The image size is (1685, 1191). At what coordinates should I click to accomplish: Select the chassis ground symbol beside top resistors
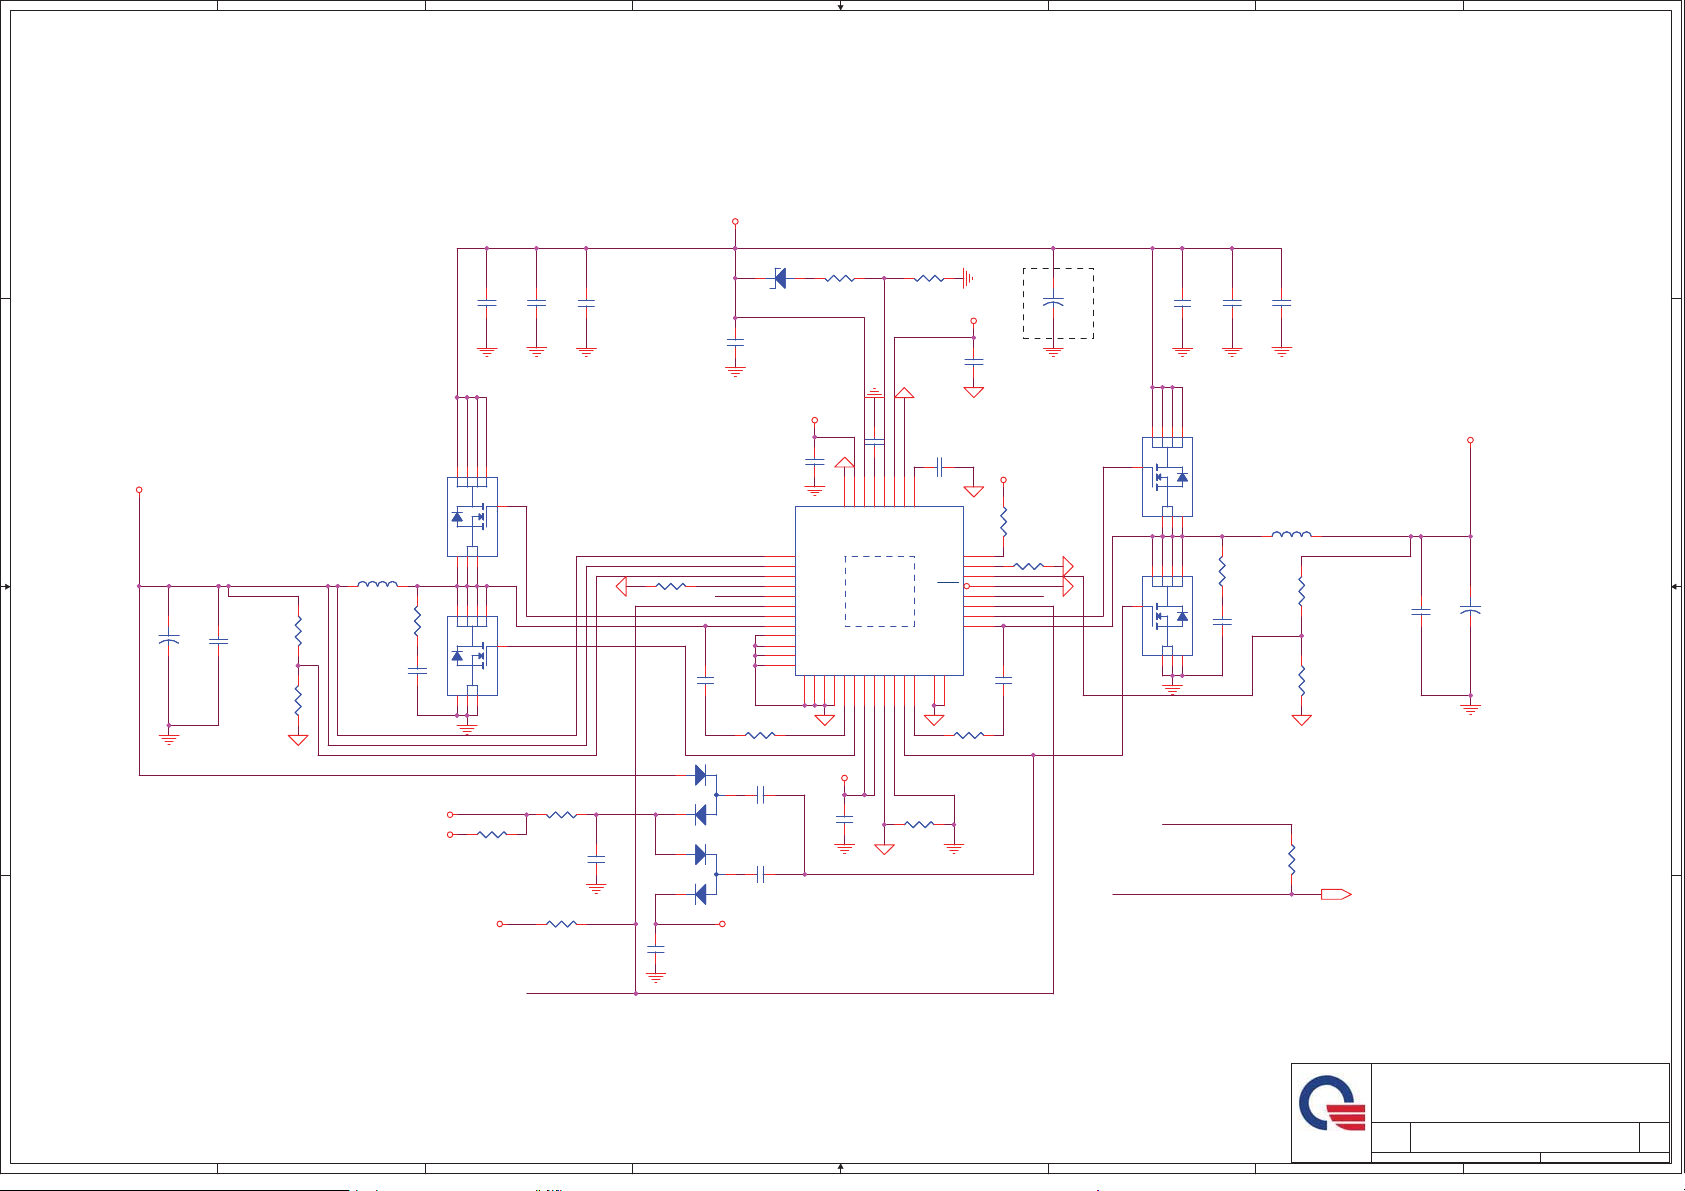pos(967,279)
